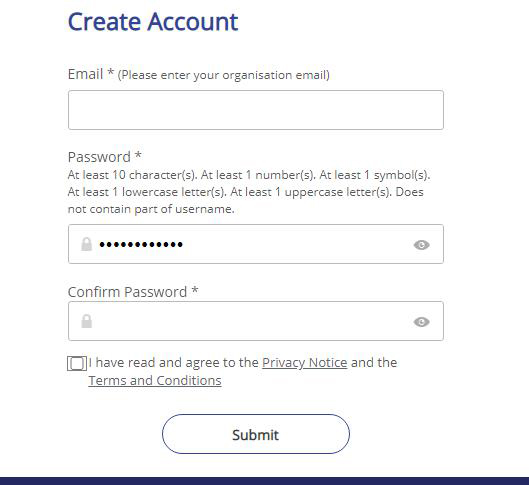The width and height of the screenshot is (529, 485).
Task: Click the required asterisk beside Email
Action: (x=110, y=72)
